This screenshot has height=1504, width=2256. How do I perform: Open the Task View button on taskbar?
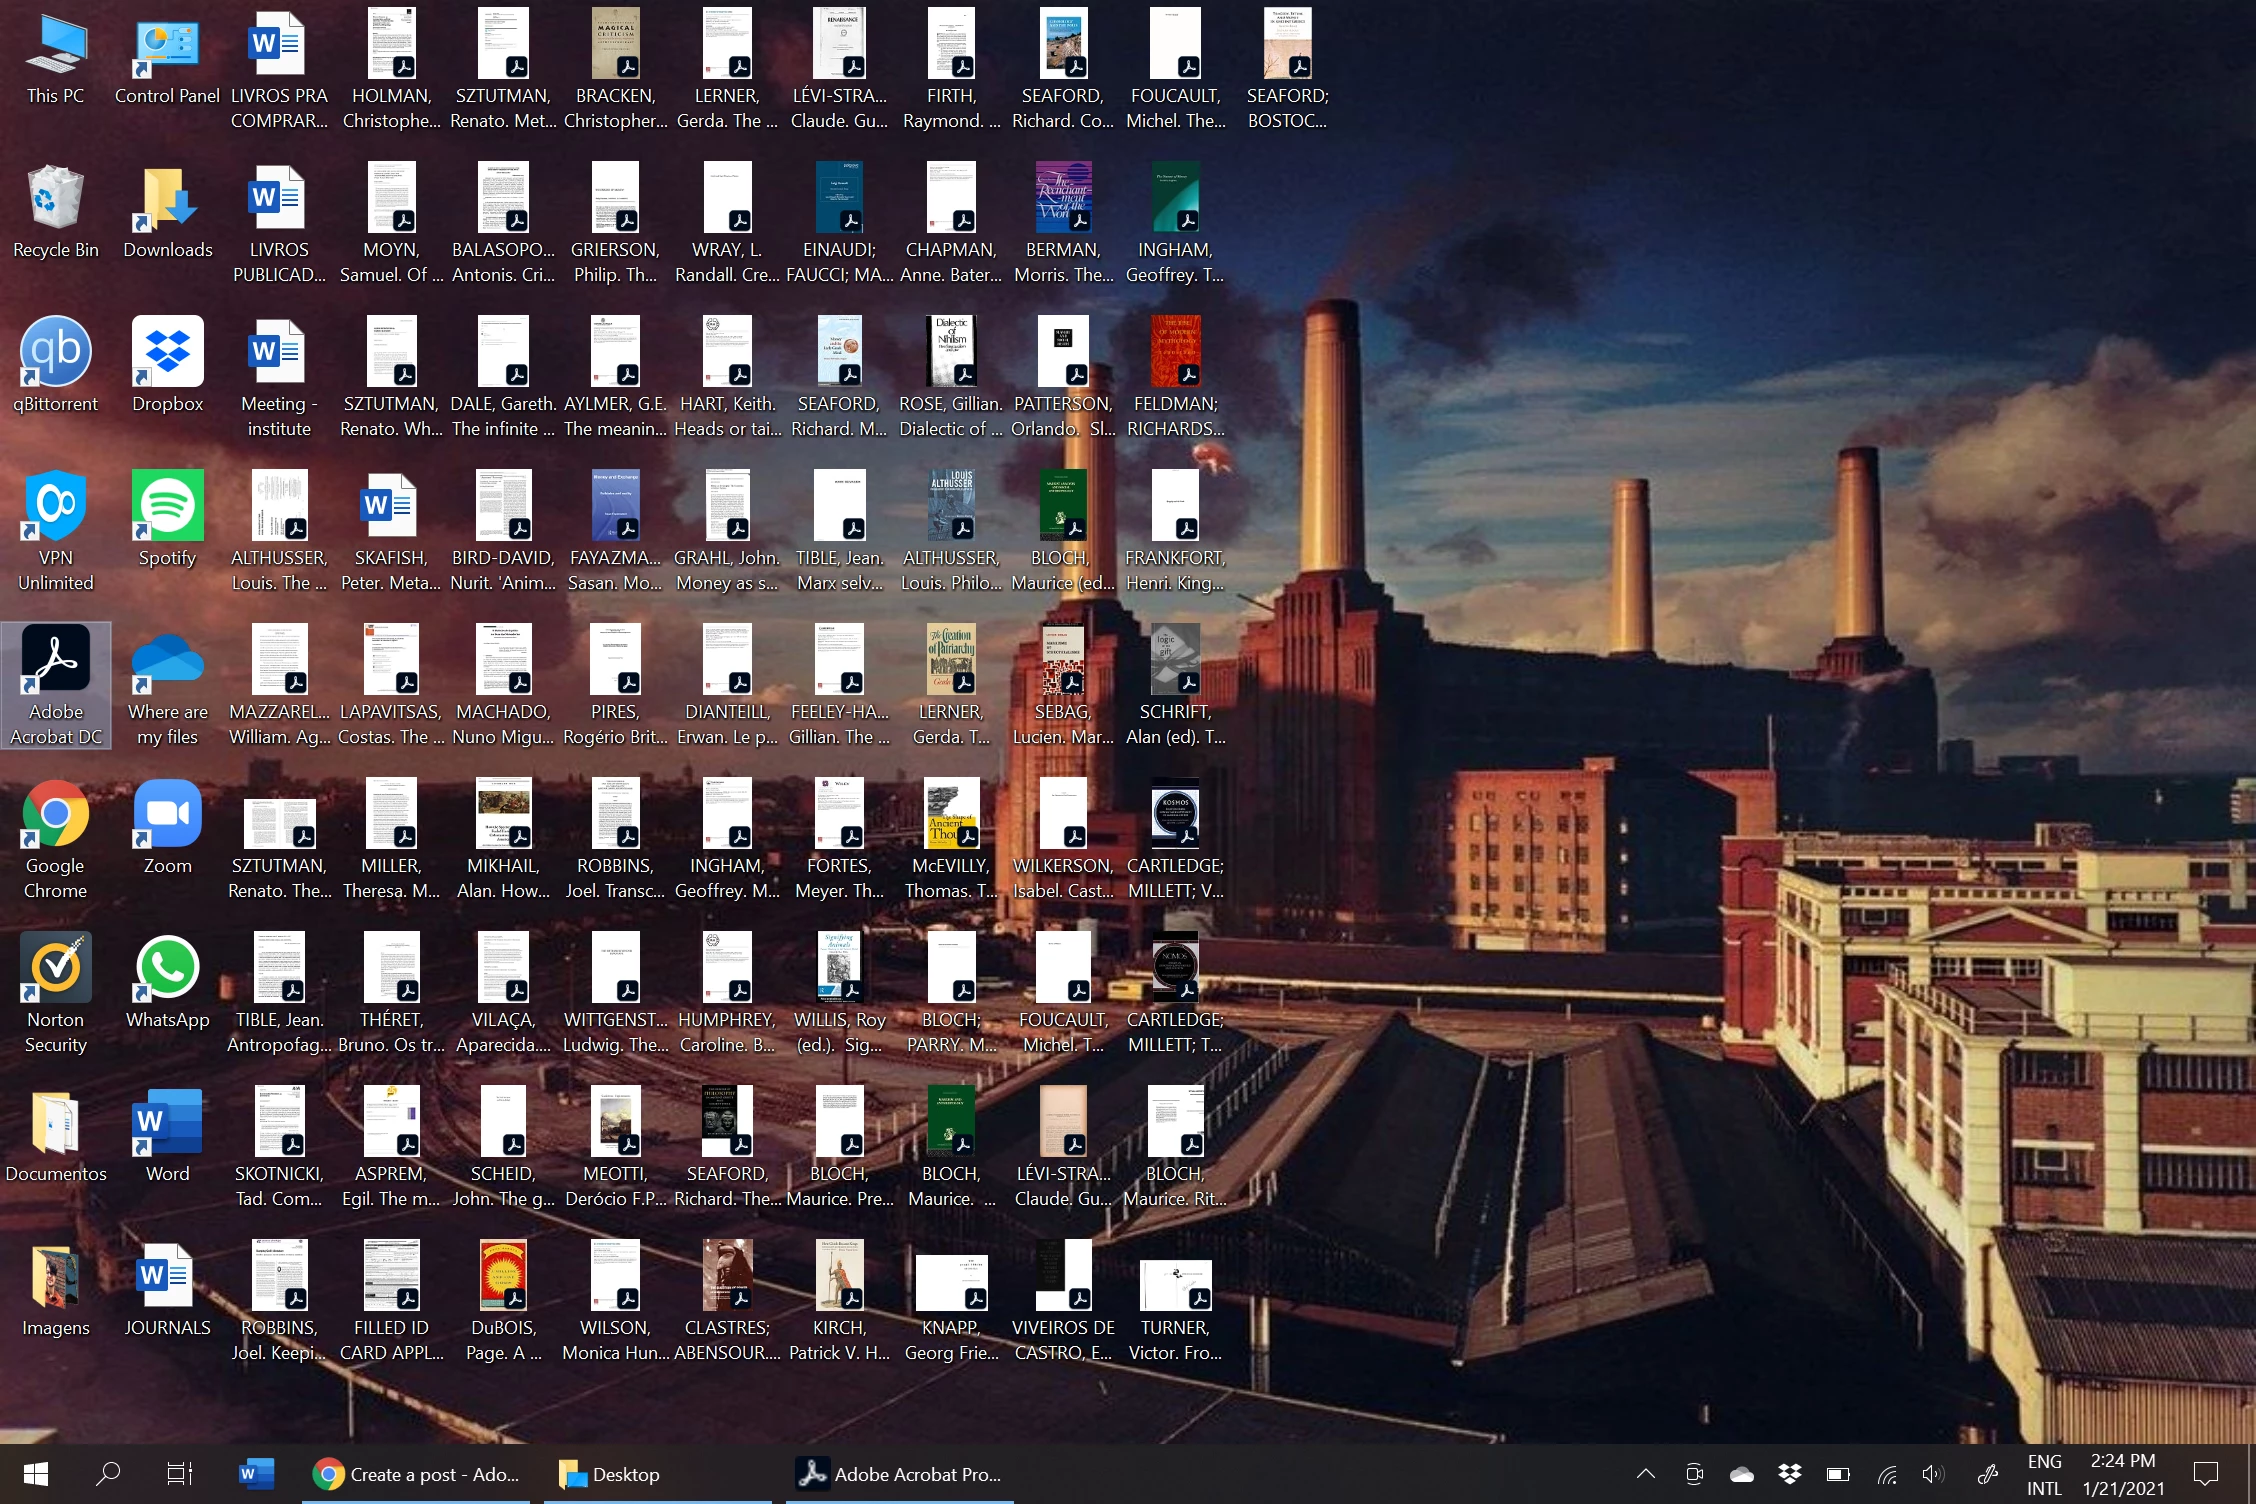[x=180, y=1474]
